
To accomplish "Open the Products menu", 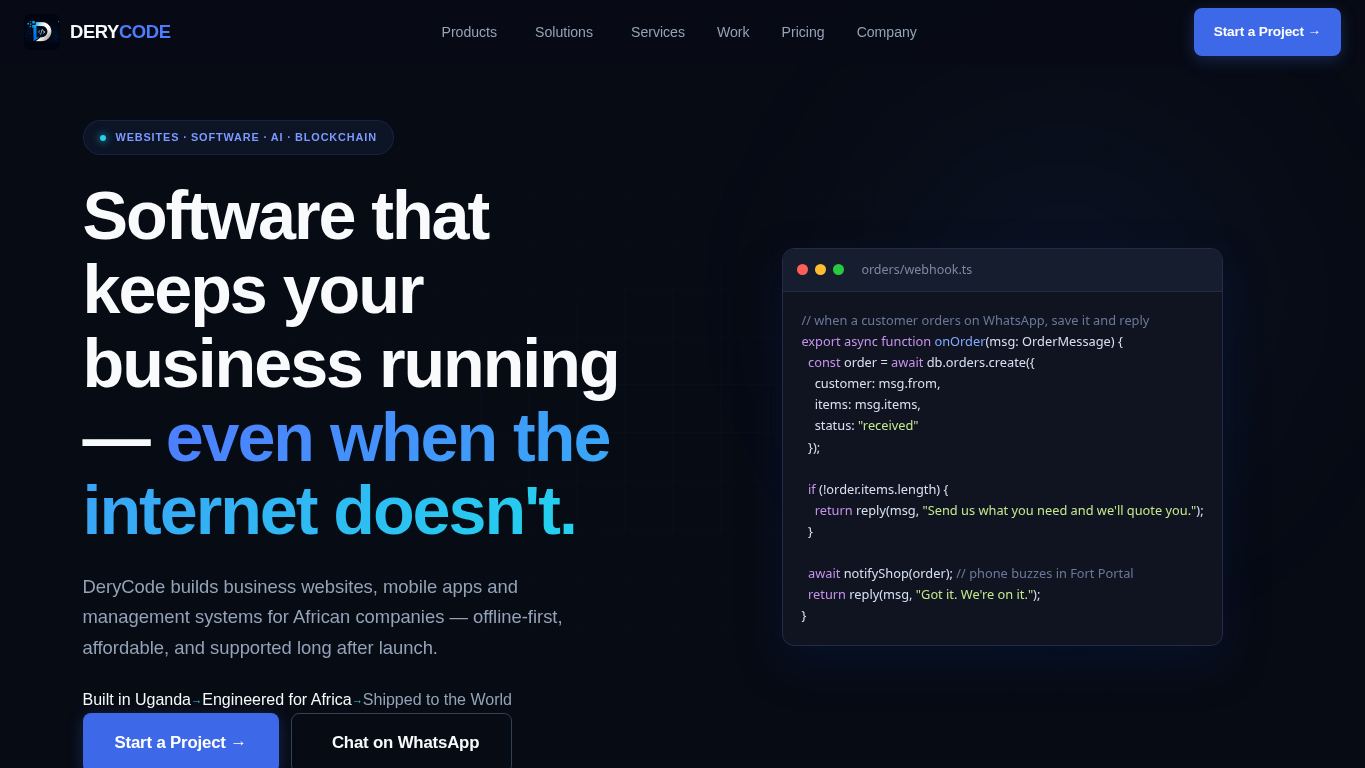I will 469,32.
